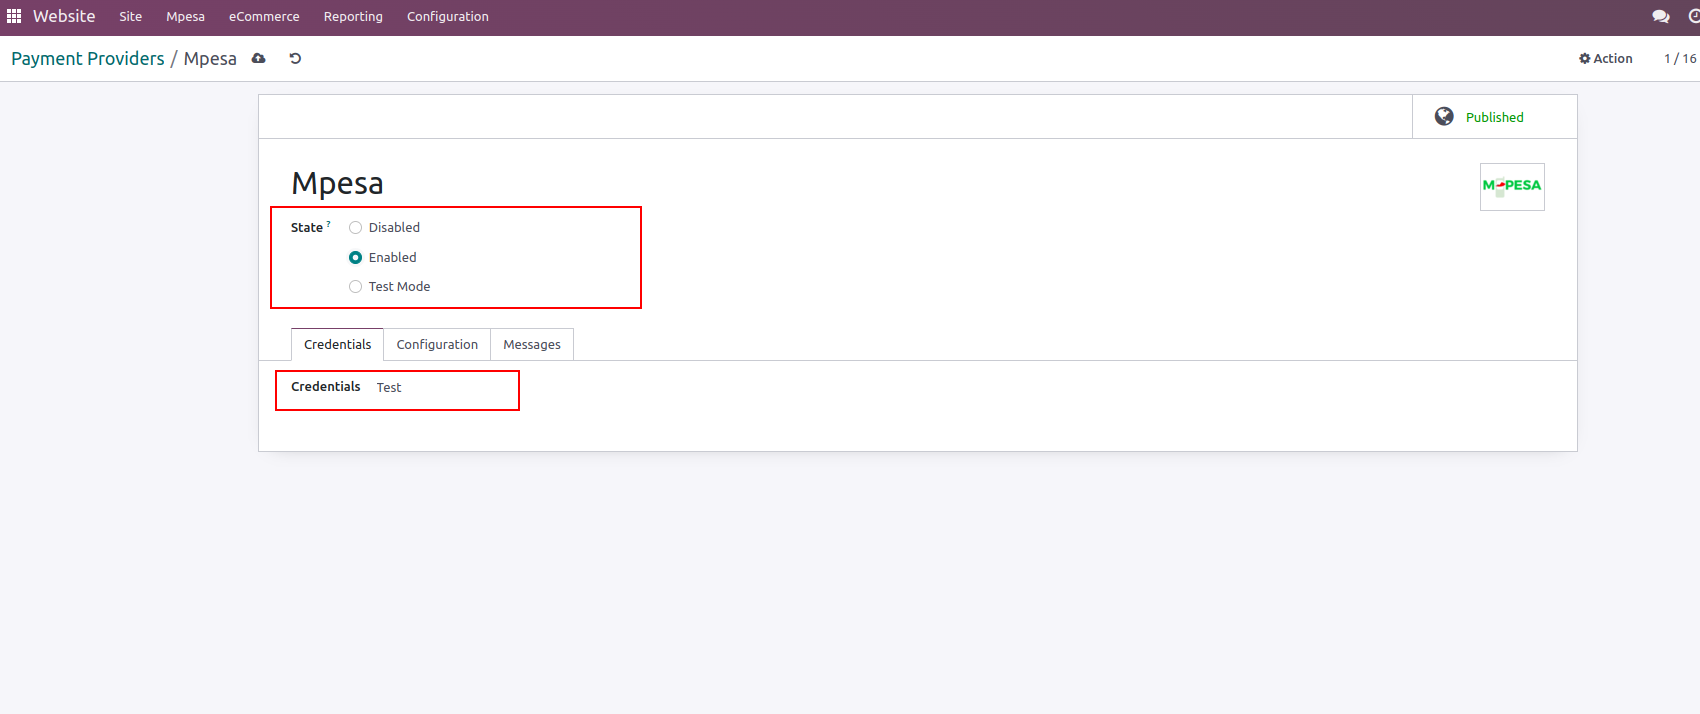Toggle the Published status button

pos(1494,117)
